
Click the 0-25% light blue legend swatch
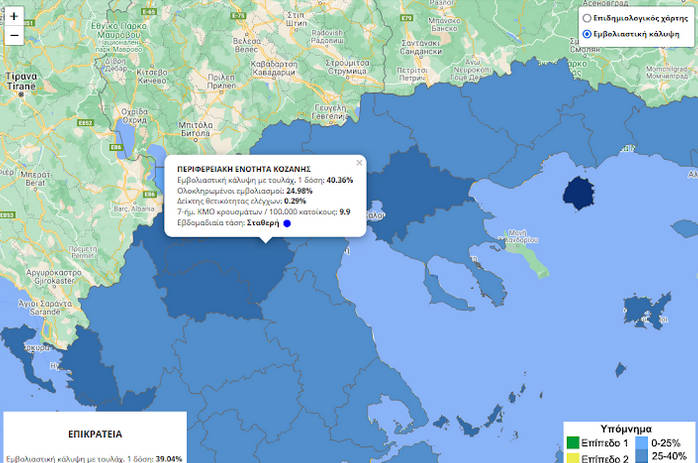pyautogui.click(x=640, y=442)
